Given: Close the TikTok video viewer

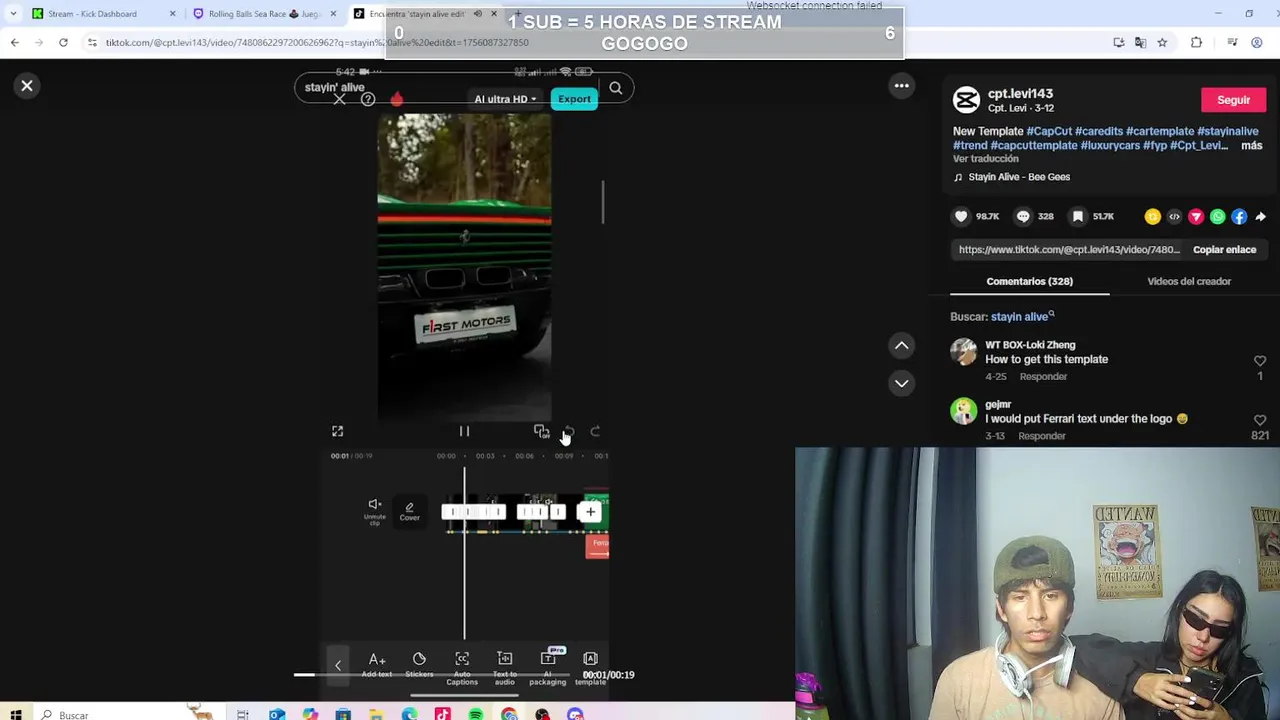Looking at the screenshot, I should tap(27, 86).
